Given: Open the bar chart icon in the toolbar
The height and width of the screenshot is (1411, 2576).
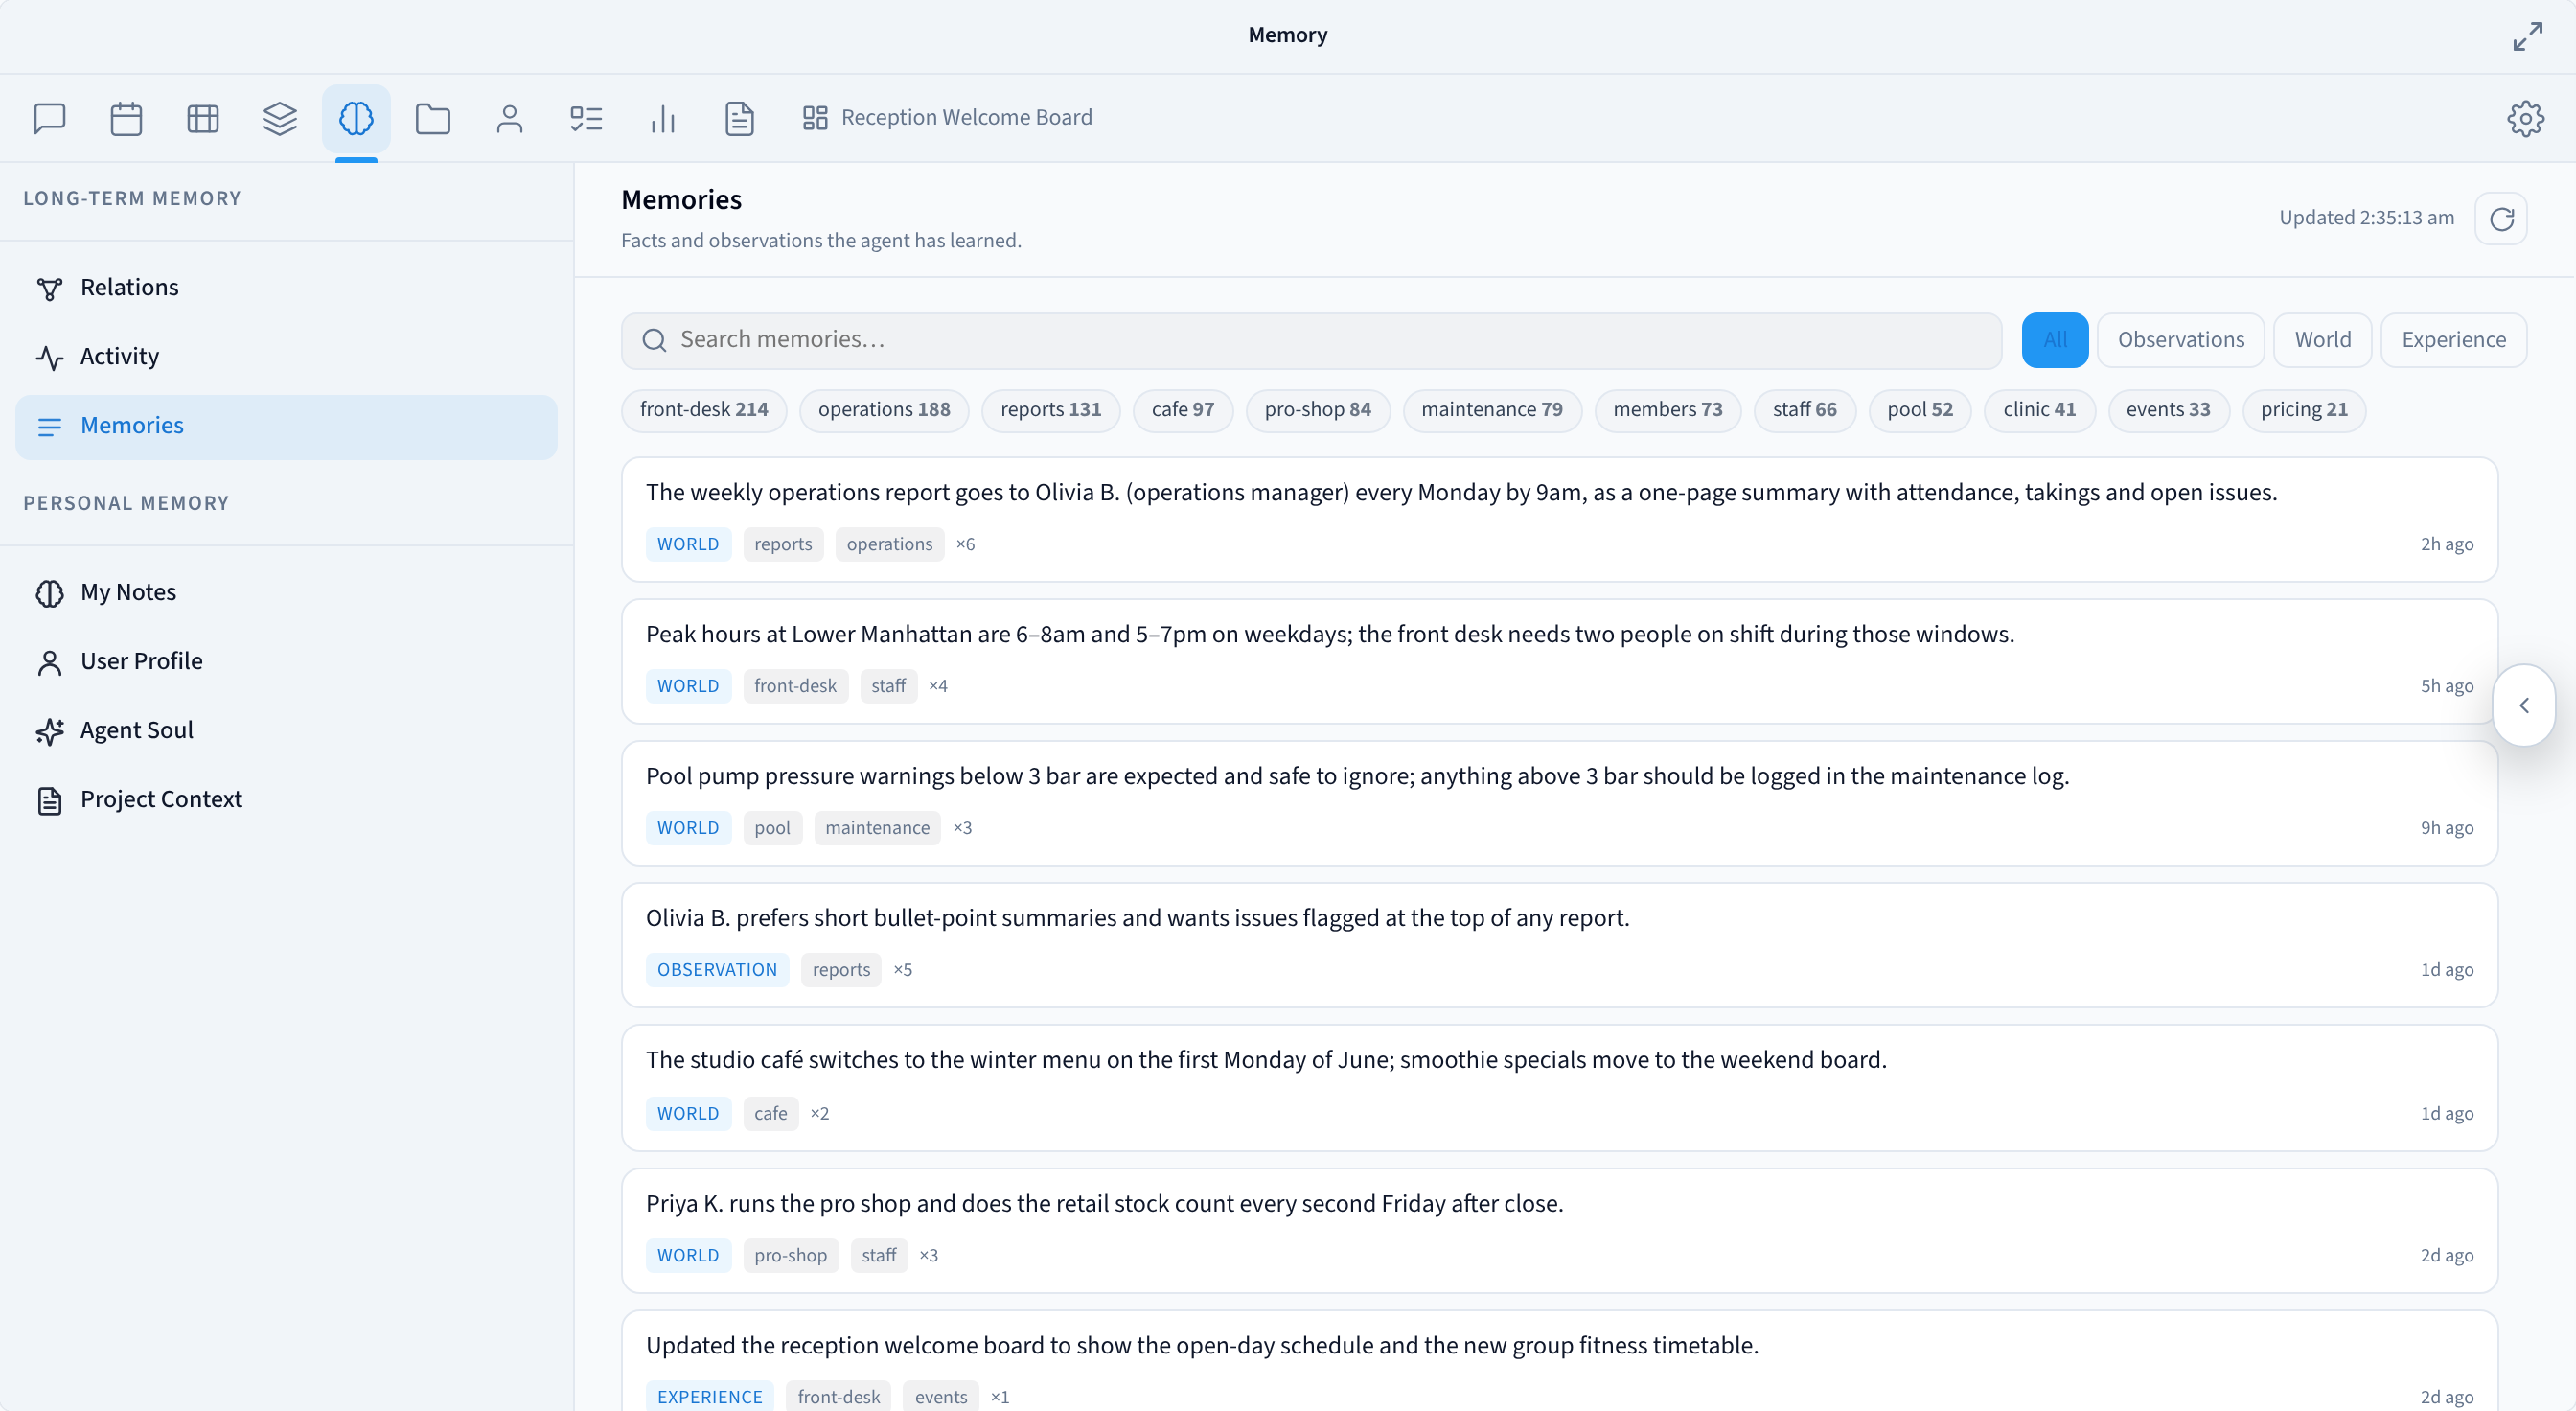Looking at the screenshot, I should [x=663, y=118].
